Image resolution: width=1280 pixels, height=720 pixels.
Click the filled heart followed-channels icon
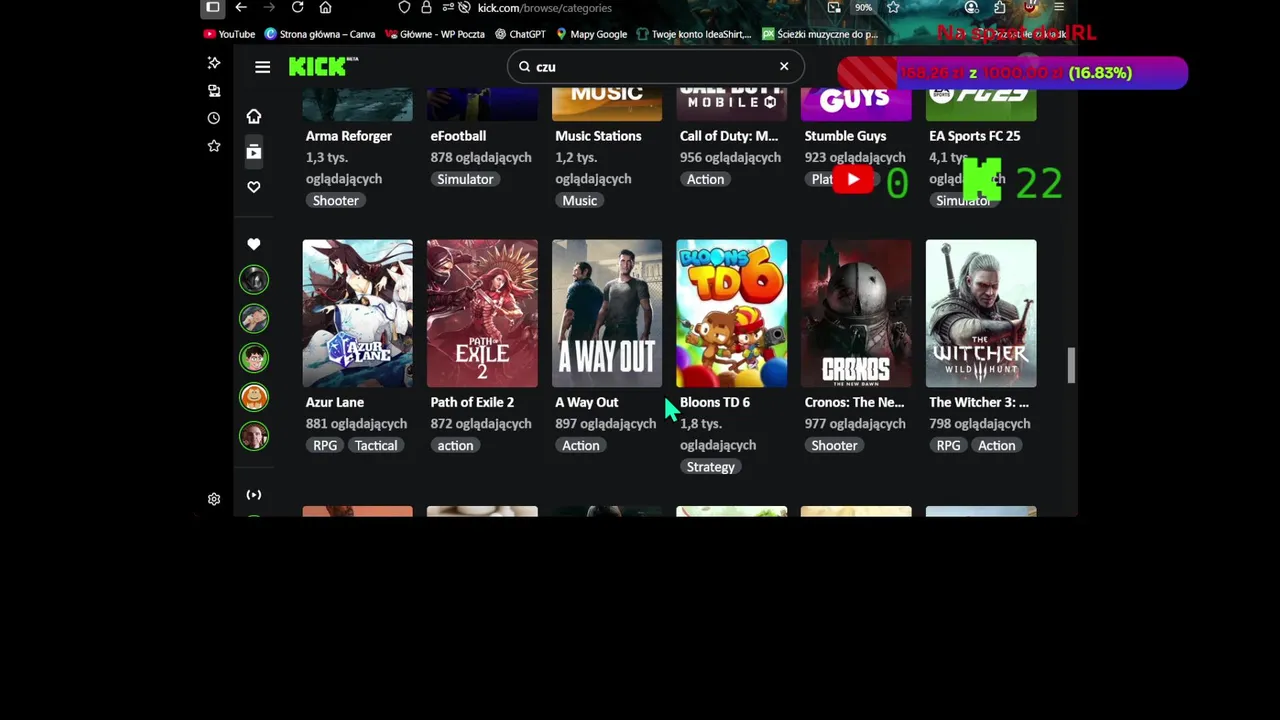[x=254, y=244]
